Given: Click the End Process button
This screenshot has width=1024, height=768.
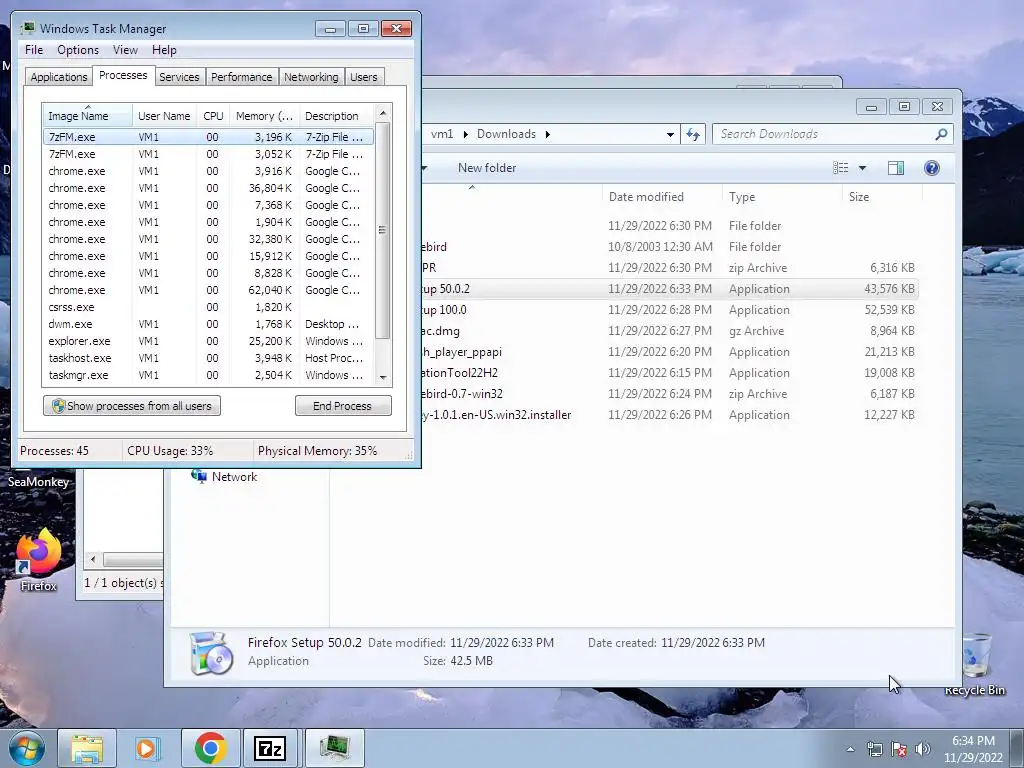Looking at the screenshot, I should [343, 406].
